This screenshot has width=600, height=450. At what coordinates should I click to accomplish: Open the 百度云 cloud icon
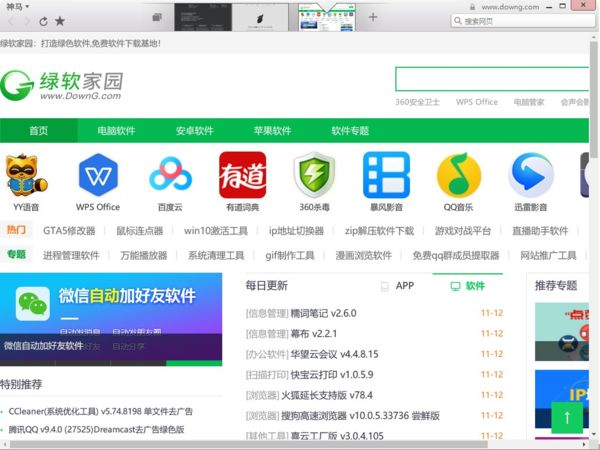click(170, 175)
